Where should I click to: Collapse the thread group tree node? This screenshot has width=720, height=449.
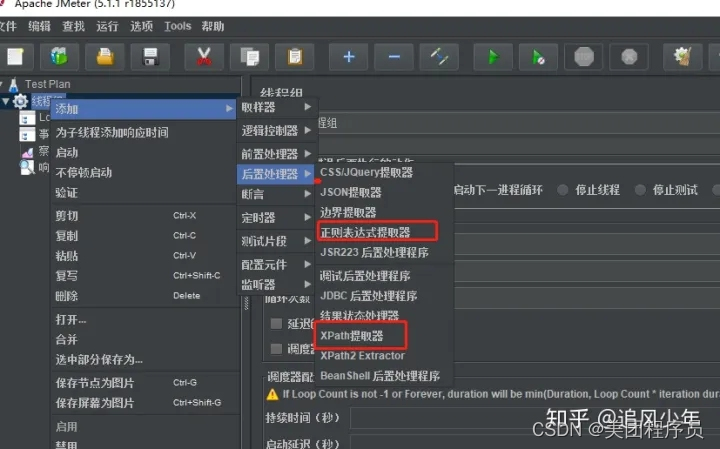click(6, 101)
